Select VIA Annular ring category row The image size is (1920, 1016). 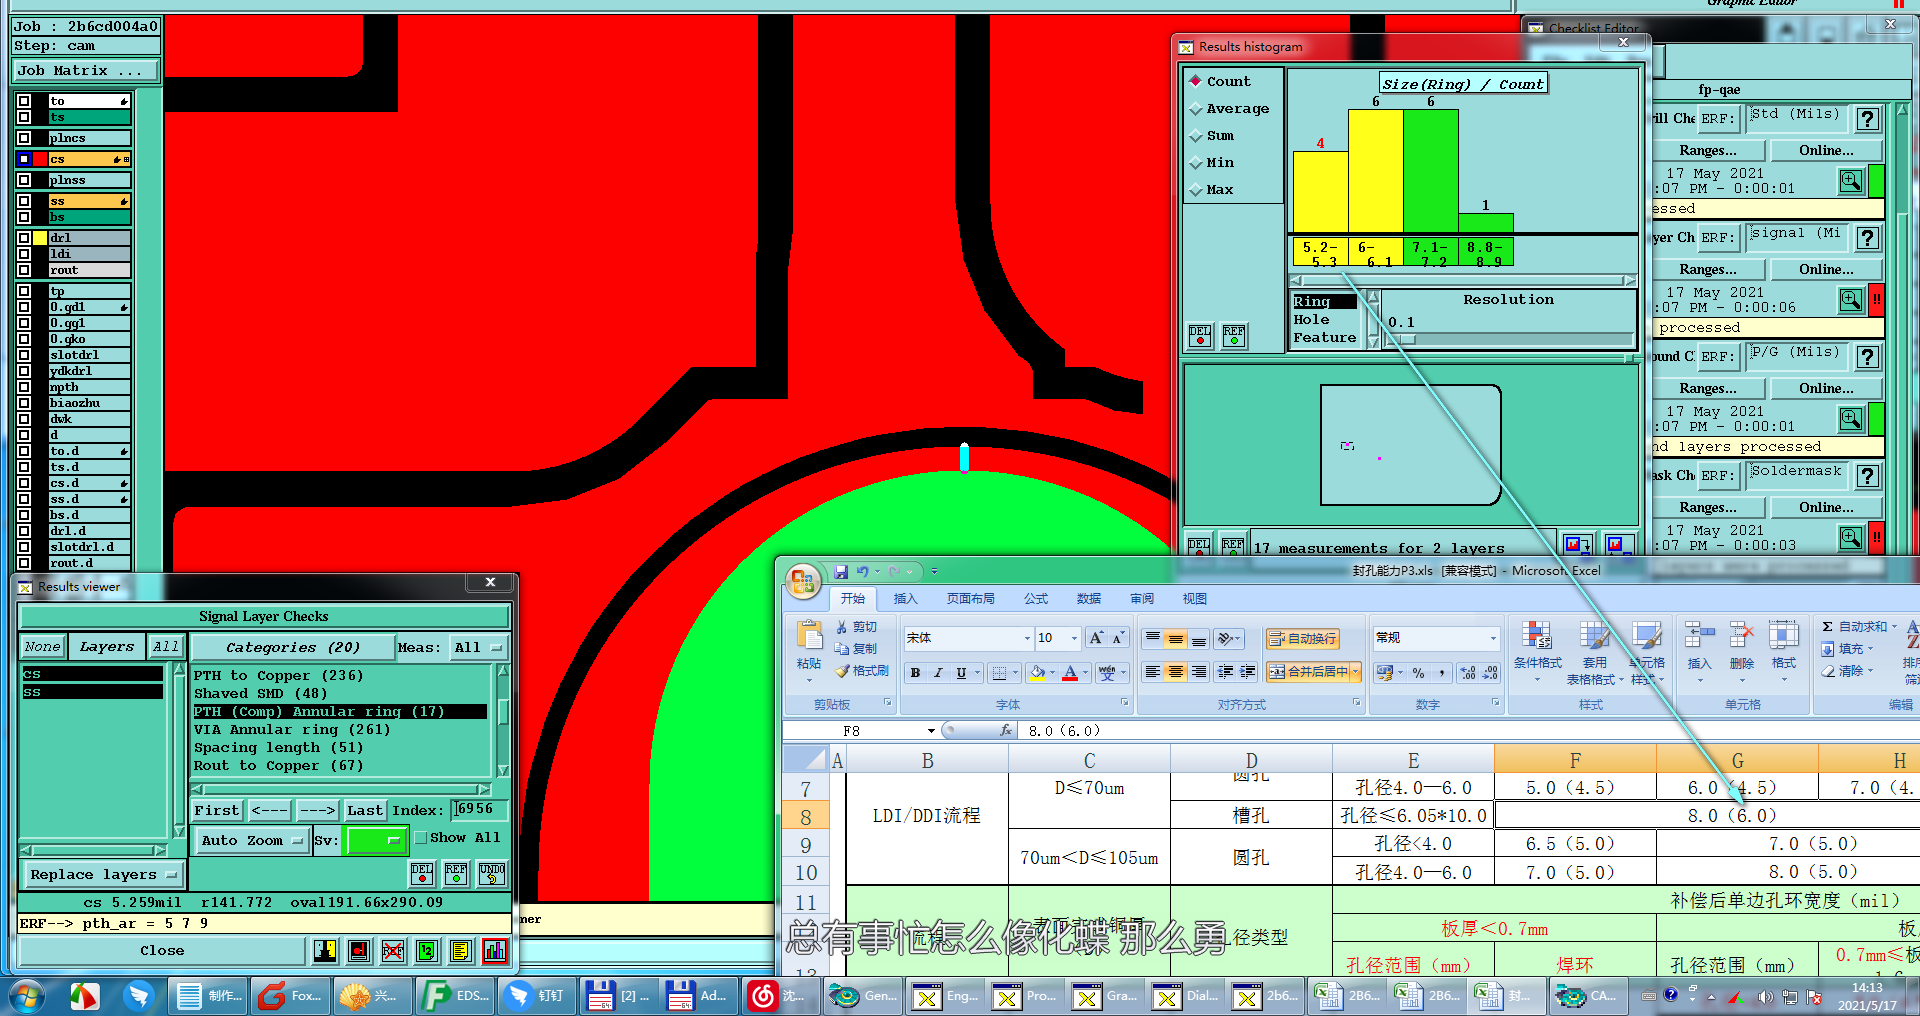click(340, 730)
